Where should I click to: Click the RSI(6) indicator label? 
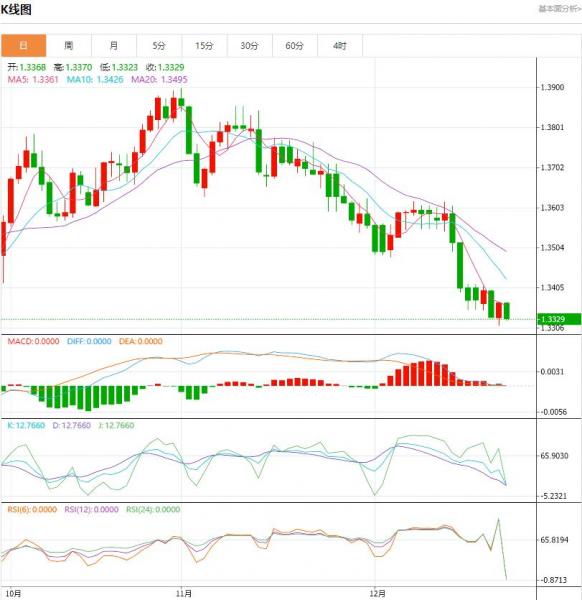click(x=32, y=510)
